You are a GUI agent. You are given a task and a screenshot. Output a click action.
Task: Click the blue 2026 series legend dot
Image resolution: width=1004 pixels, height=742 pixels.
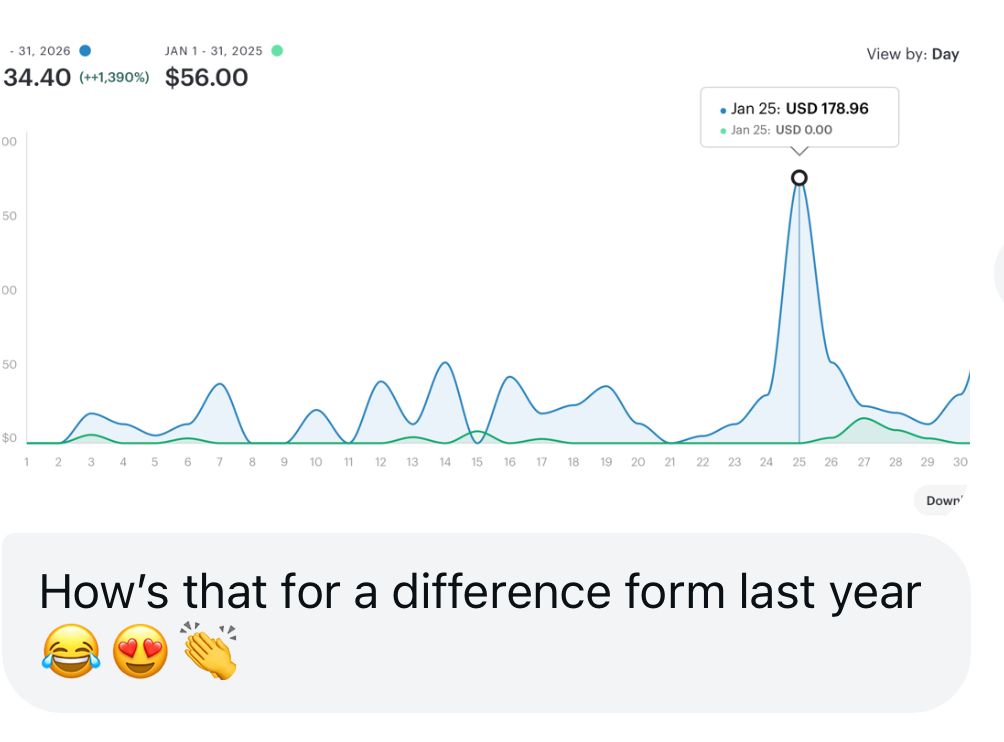(85, 51)
